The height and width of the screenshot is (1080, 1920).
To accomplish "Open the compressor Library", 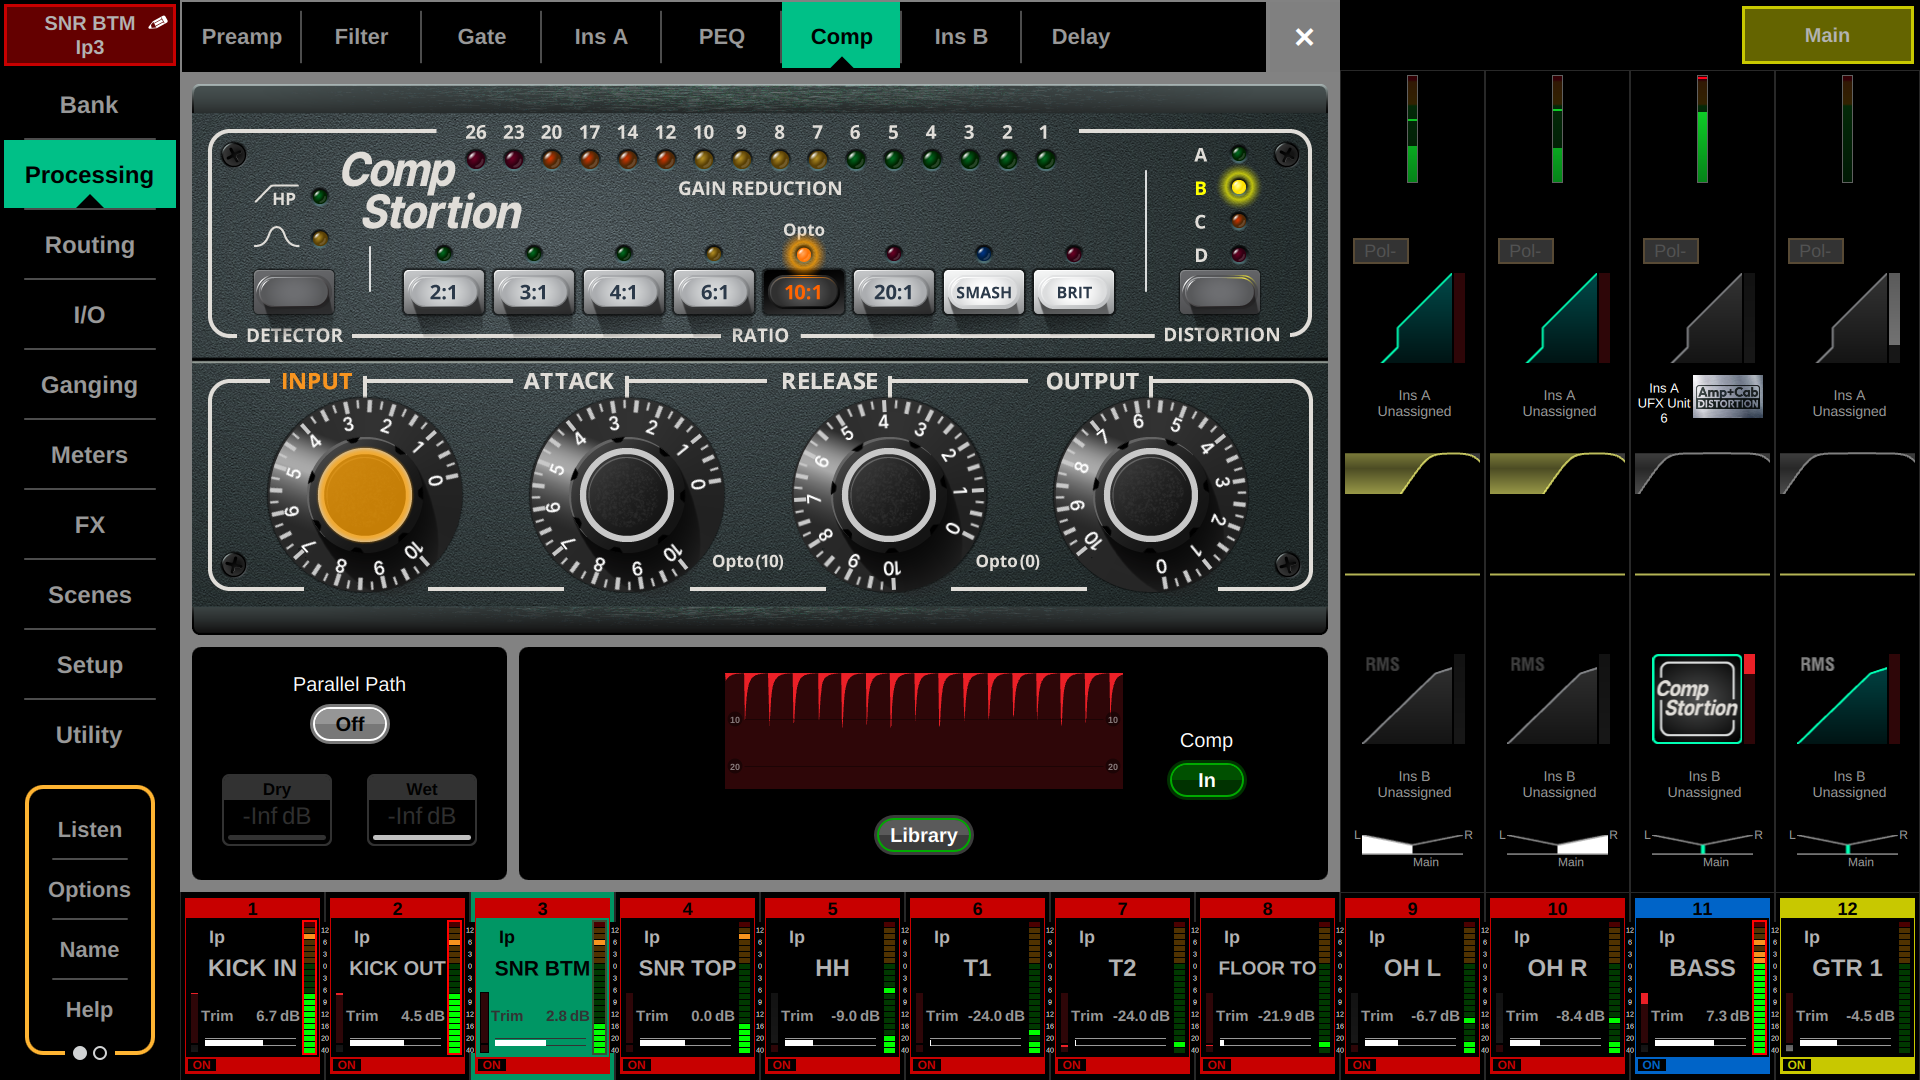I will click(923, 835).
